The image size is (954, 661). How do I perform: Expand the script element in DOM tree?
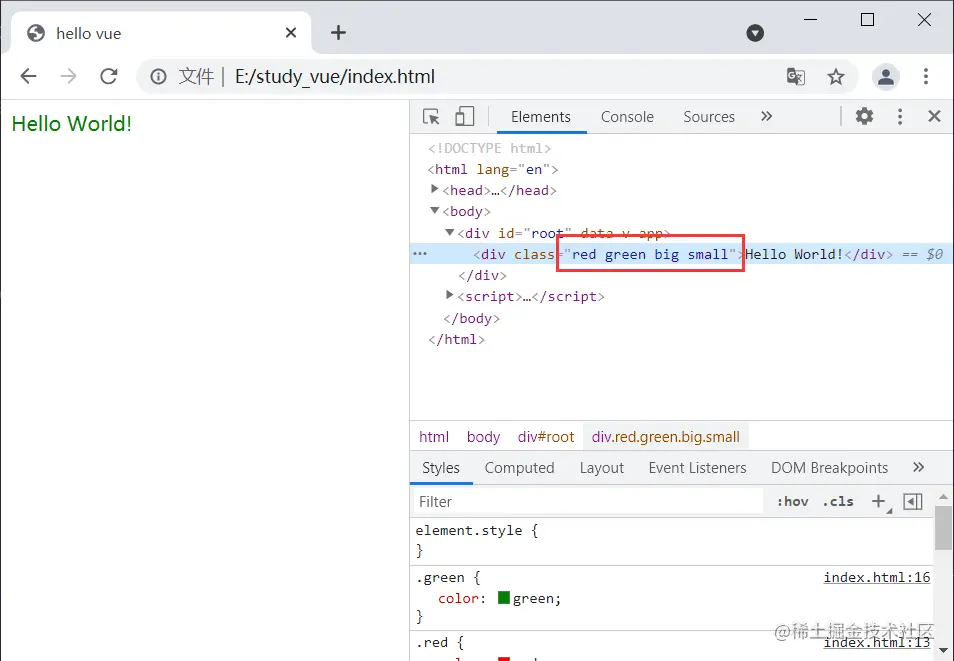[449, 295]
